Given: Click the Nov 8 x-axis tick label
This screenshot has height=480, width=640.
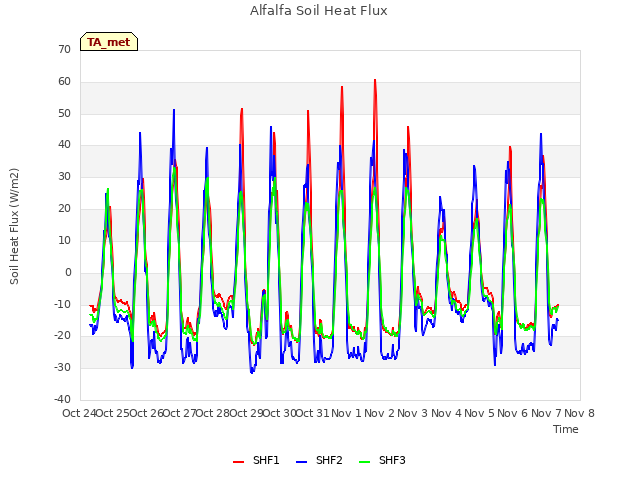Looking at the screenshot, I should tap(580, 413).
